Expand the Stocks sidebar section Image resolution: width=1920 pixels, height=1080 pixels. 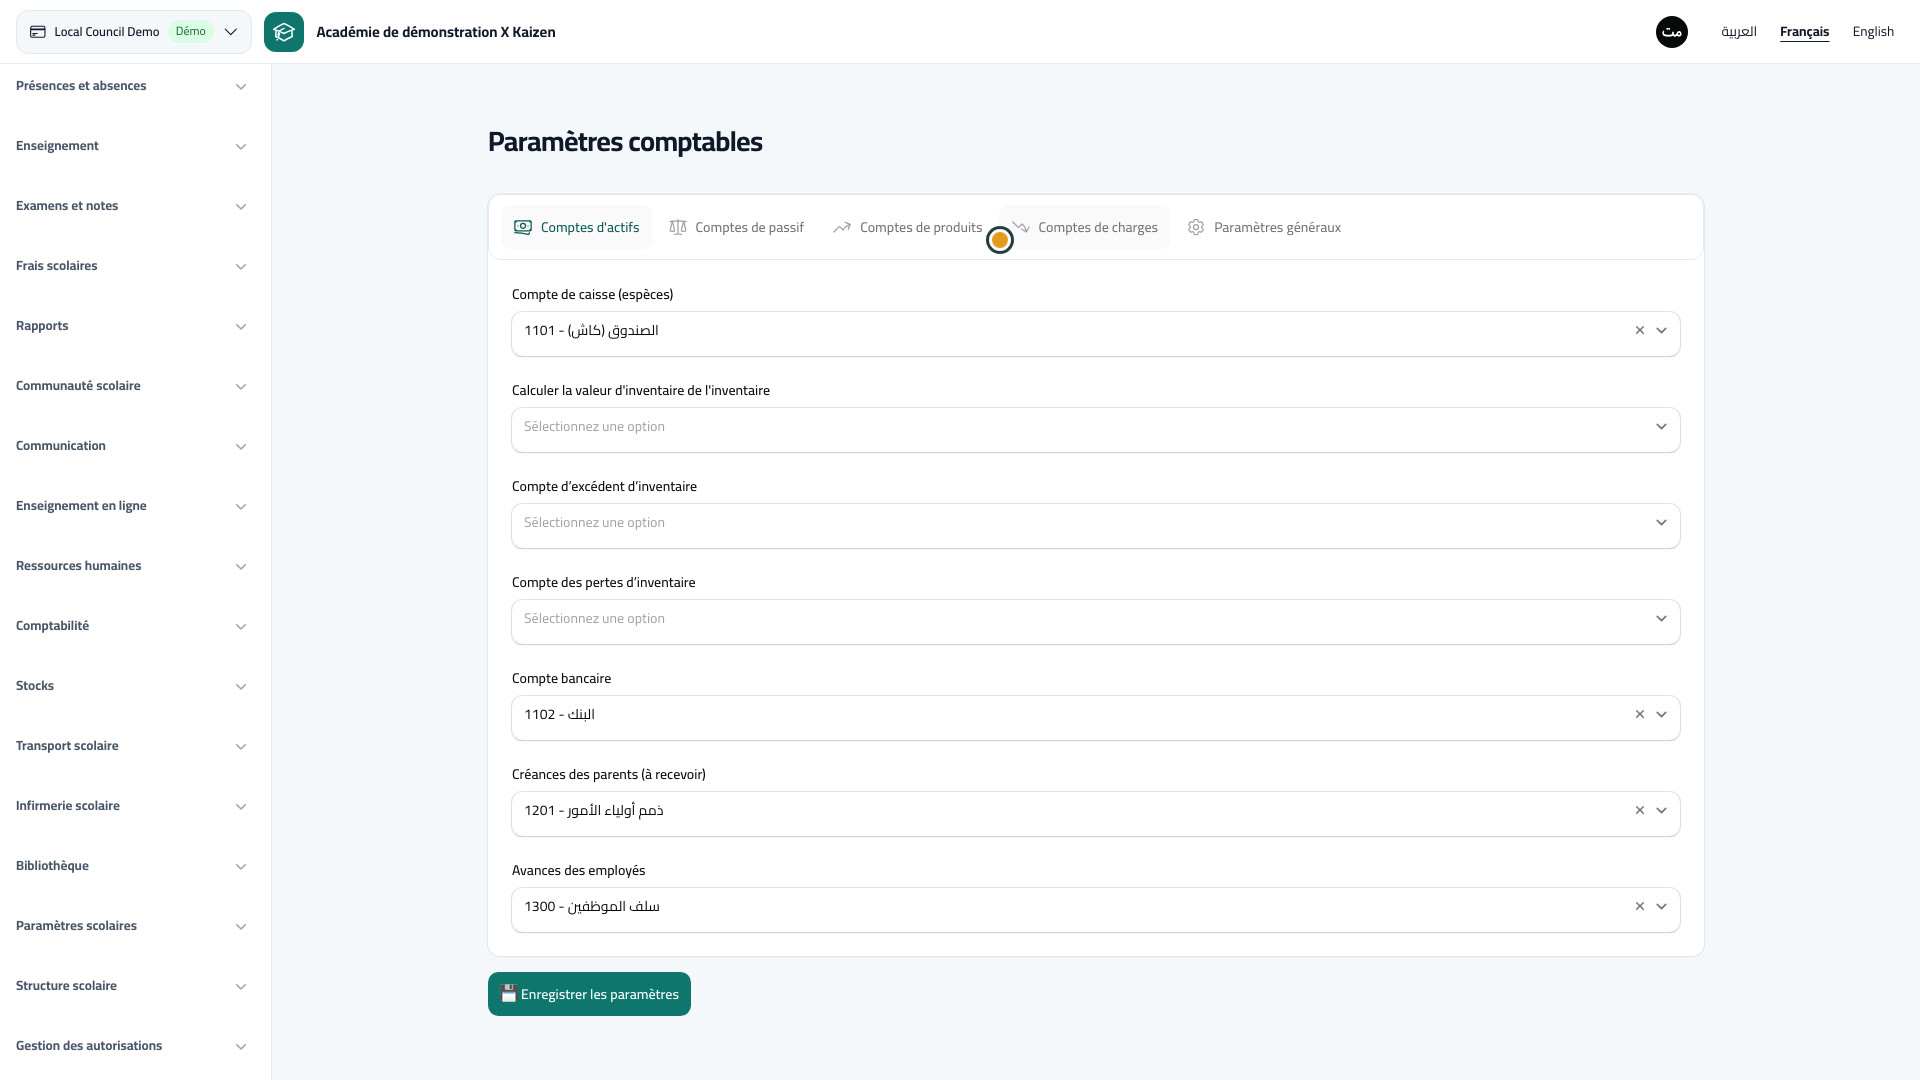click(131, 686)
